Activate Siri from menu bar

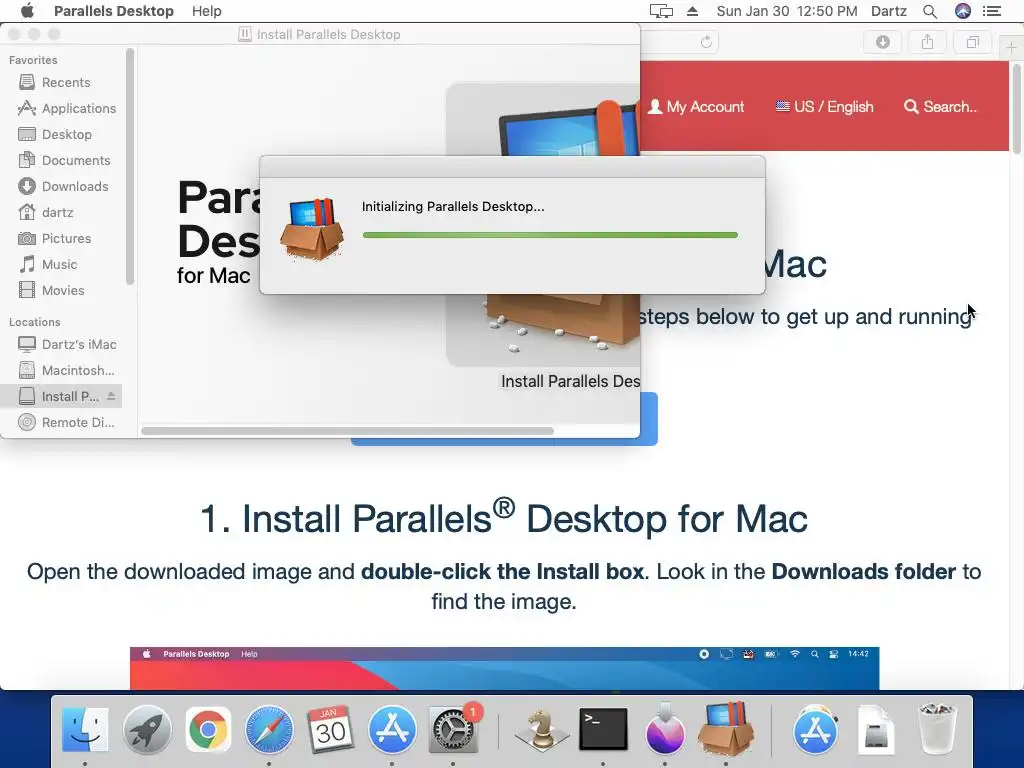point(963,11)
